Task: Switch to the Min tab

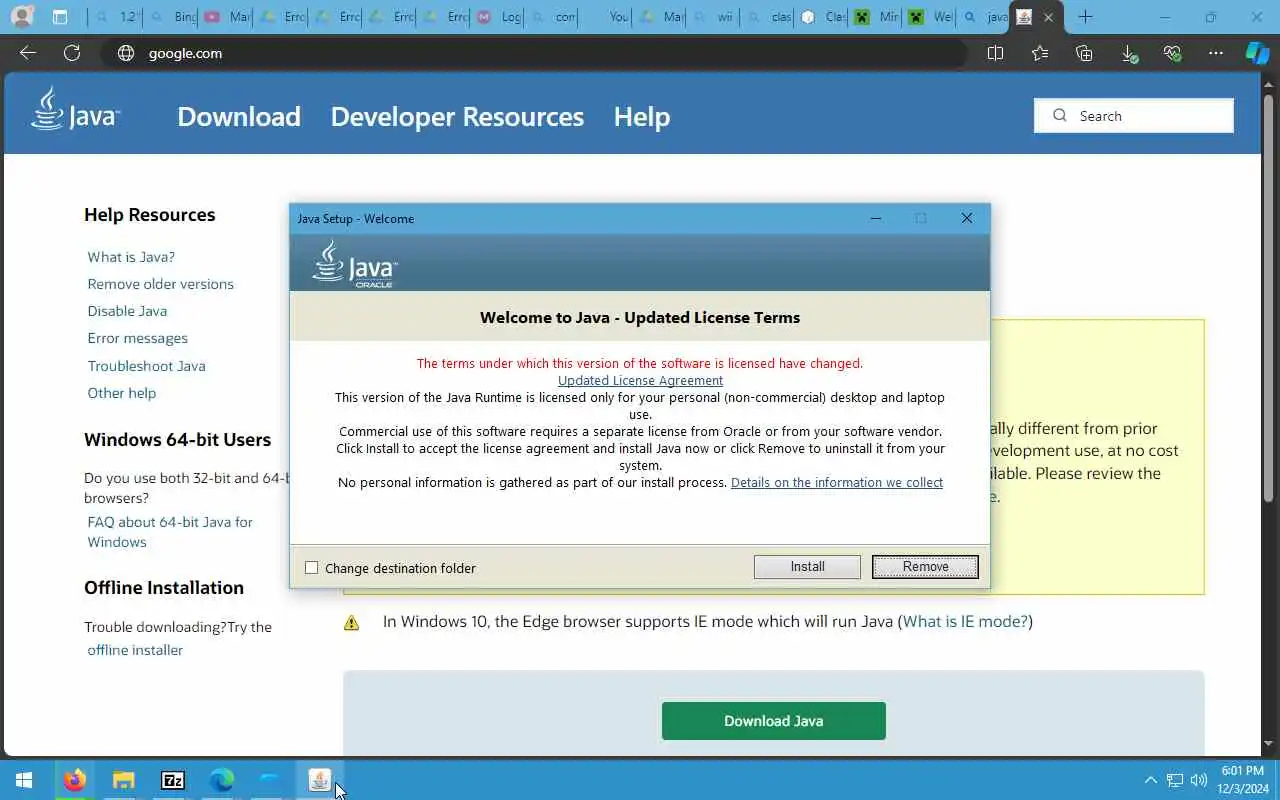Action: tap(876, 17)
